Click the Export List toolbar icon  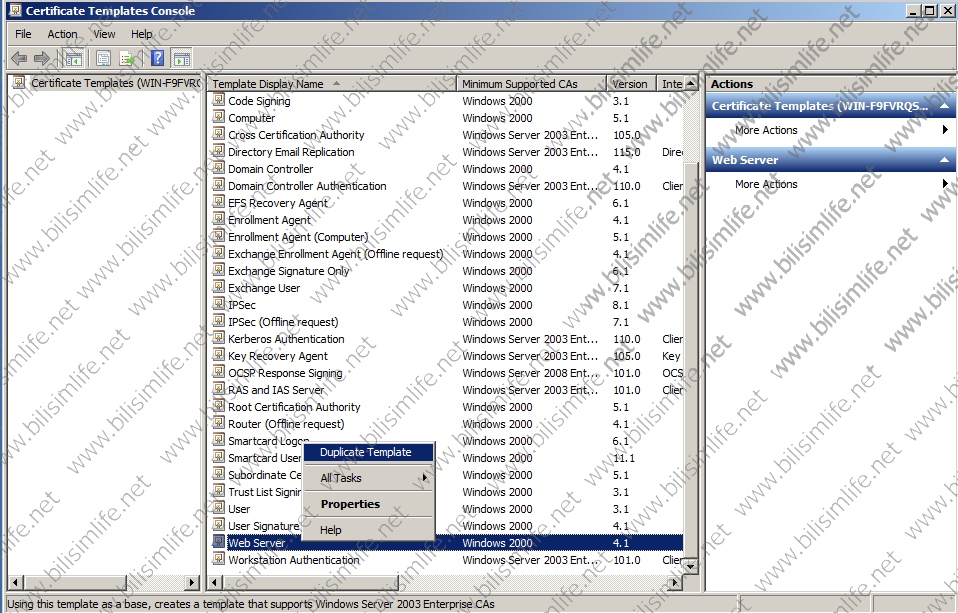tap(128, 58)
